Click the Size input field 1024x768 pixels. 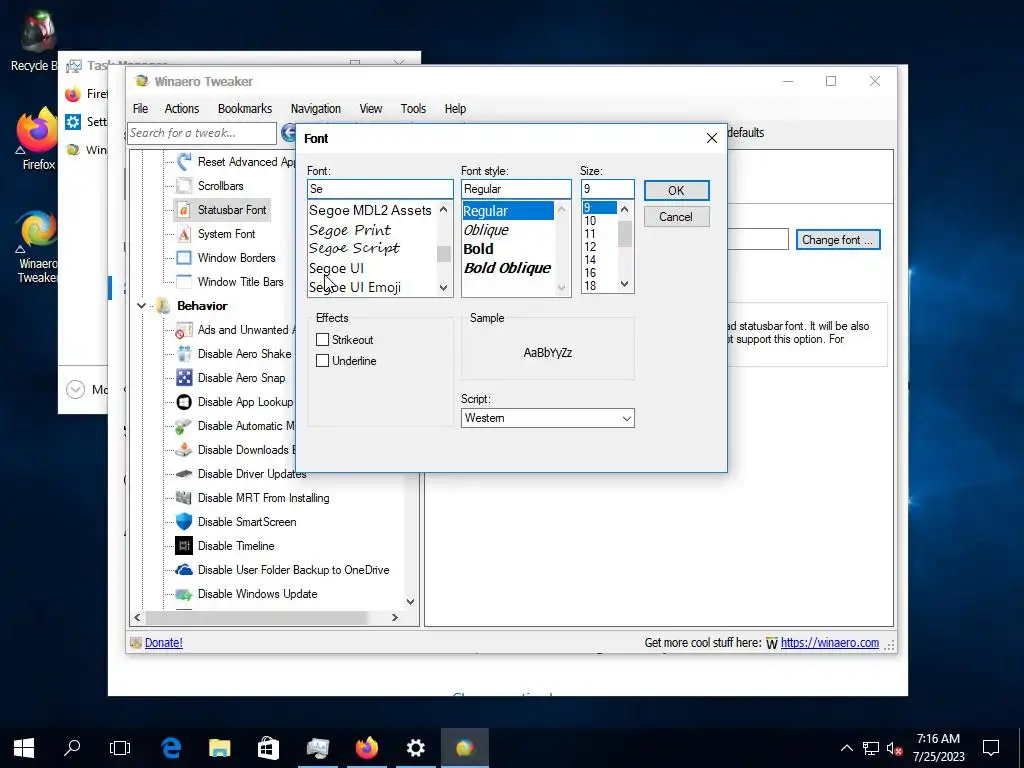pos(607,189)
